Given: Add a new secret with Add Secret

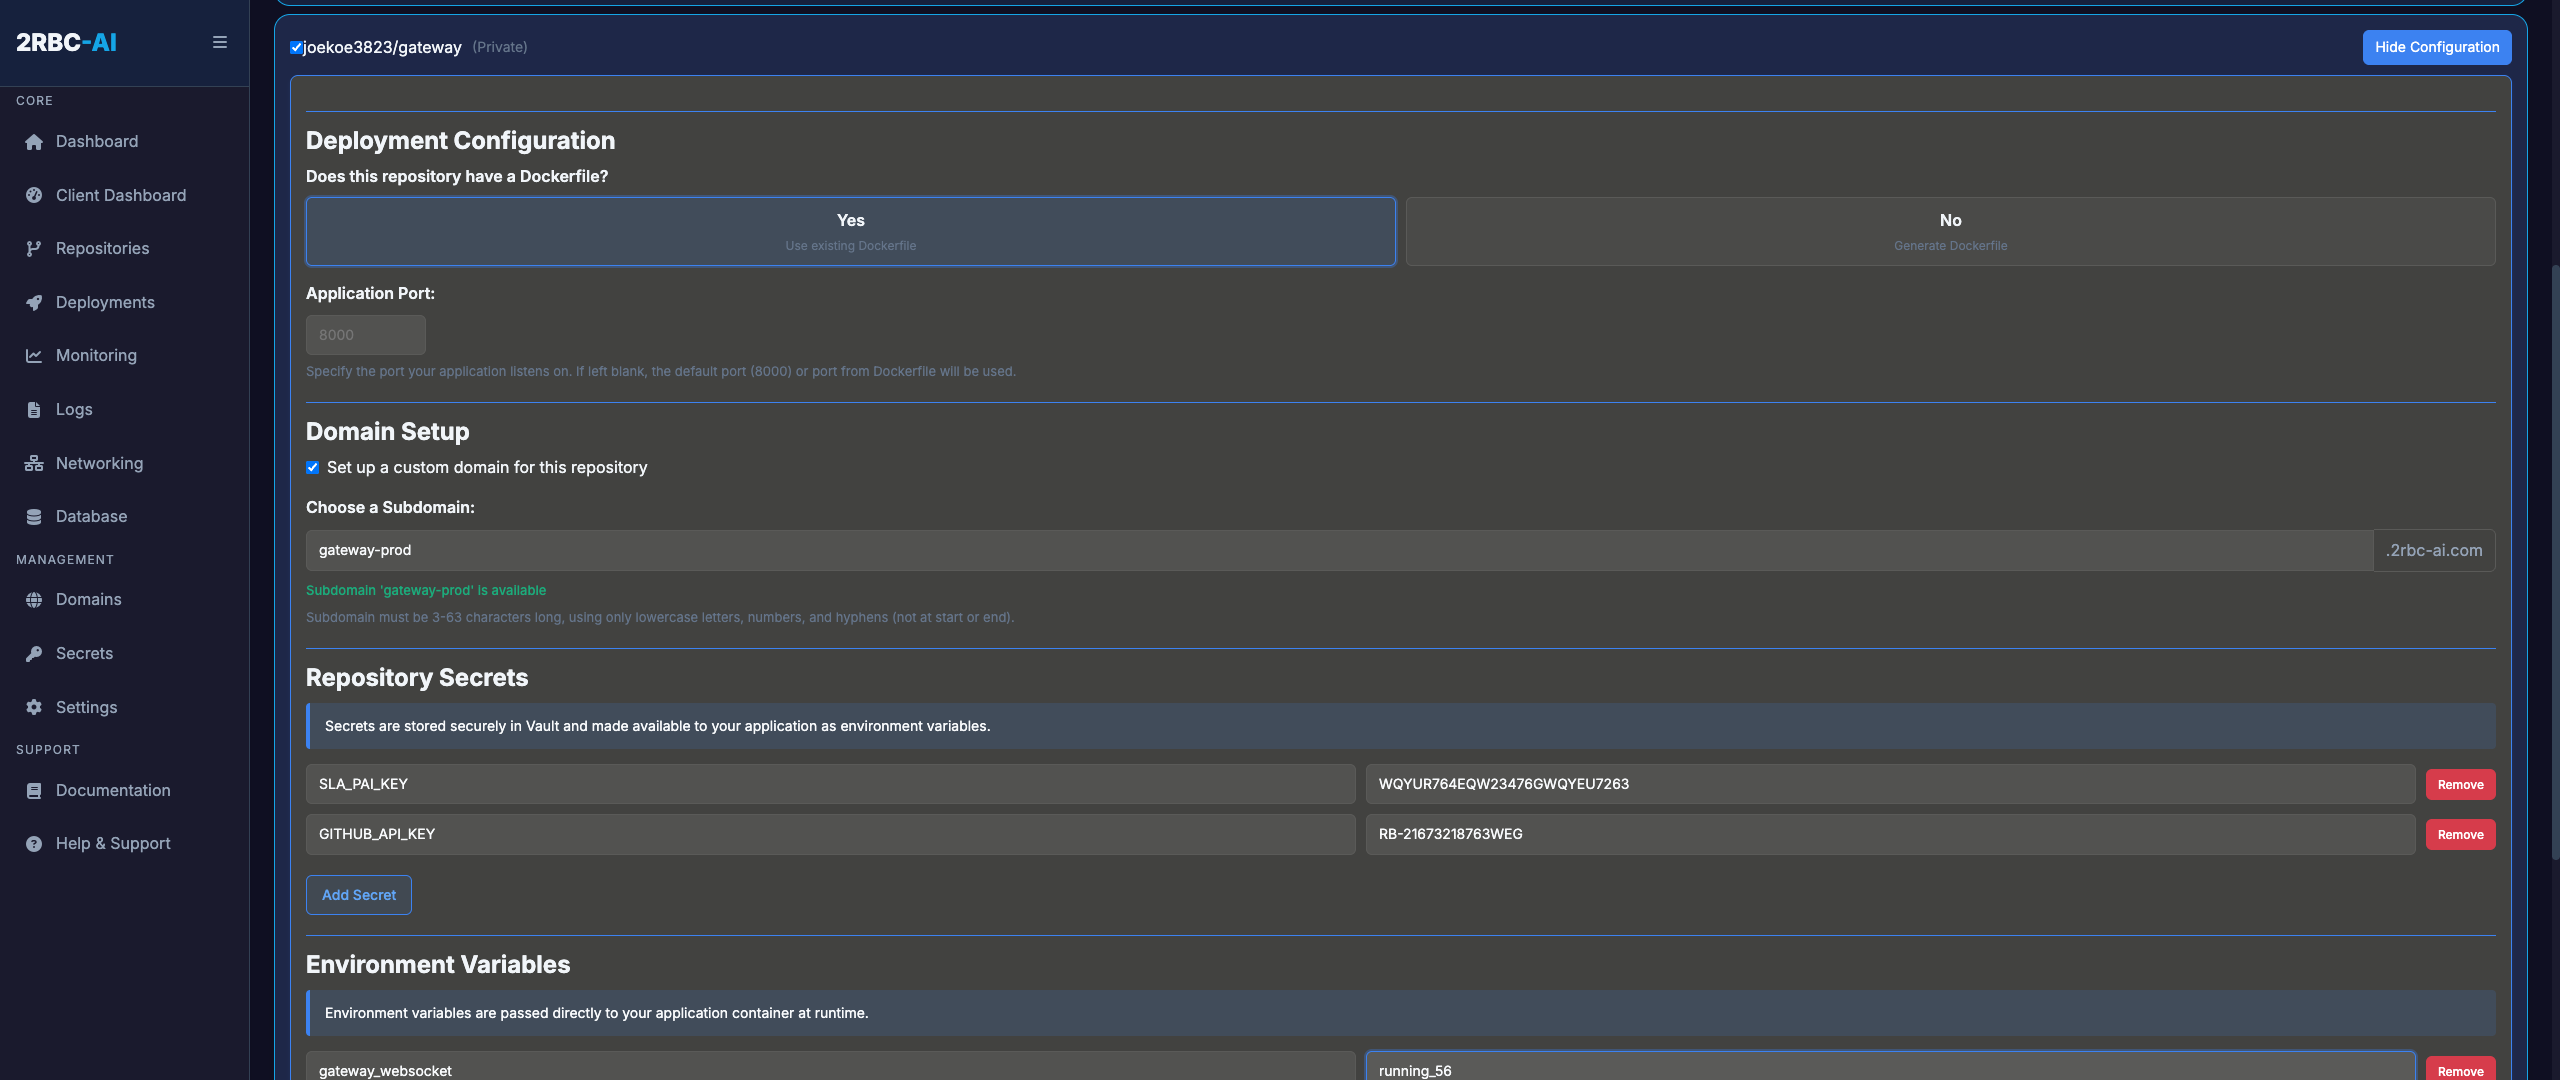Looking at the screenshot, I should [x=358, y=895].
